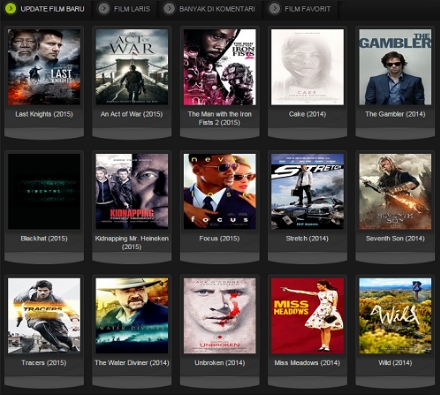
Task: Click the arrow icon beside Film Favorit
Action: tap(275, 9)
